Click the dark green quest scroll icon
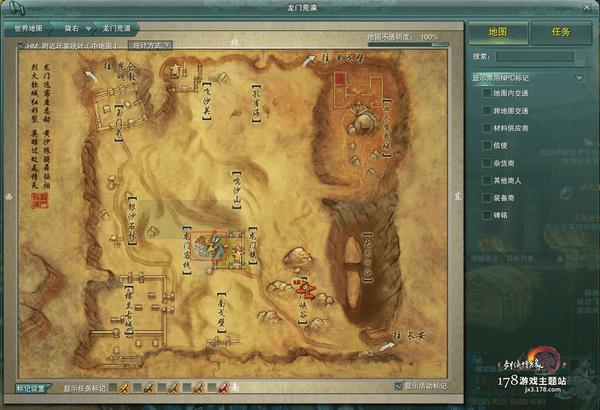Image resolution: width=600 pixels, height=410 pixels. [x=148, y=388]
